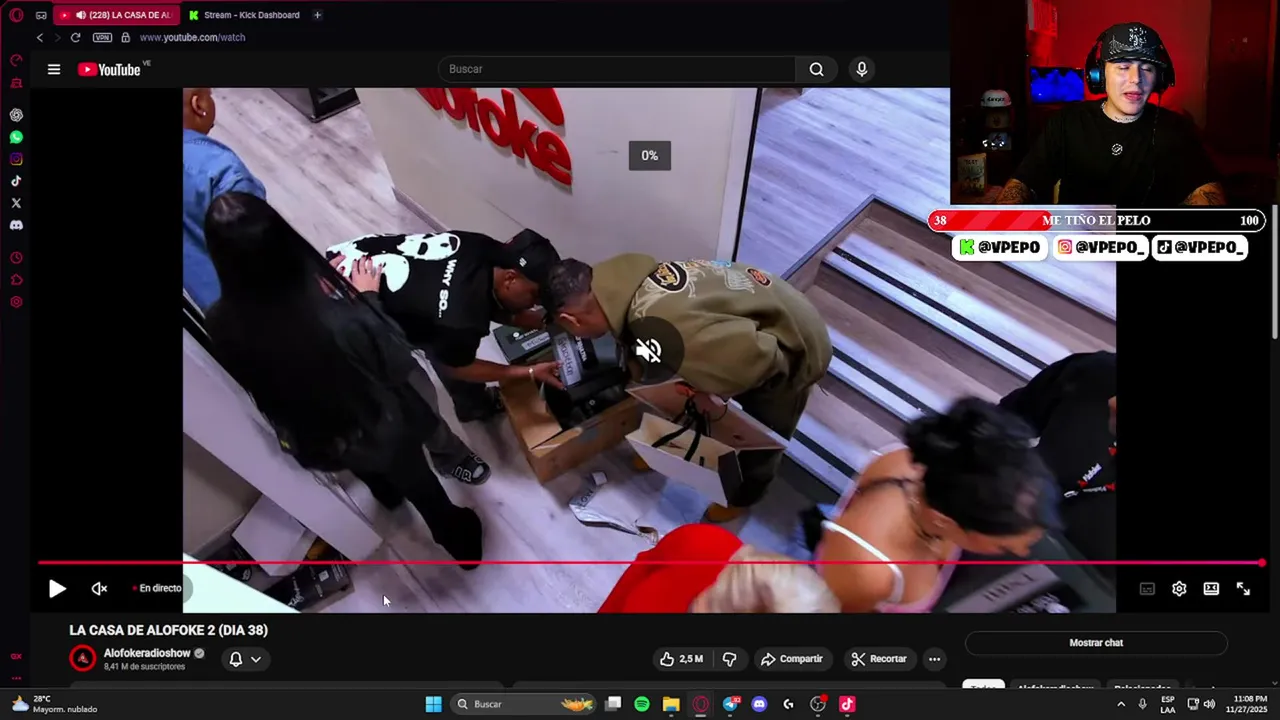Click the LA CASA DE ALOFOKE 2 (DIA 38) title
The image size is (1280, 720).
pyautogui.click(x=168, y=630)
